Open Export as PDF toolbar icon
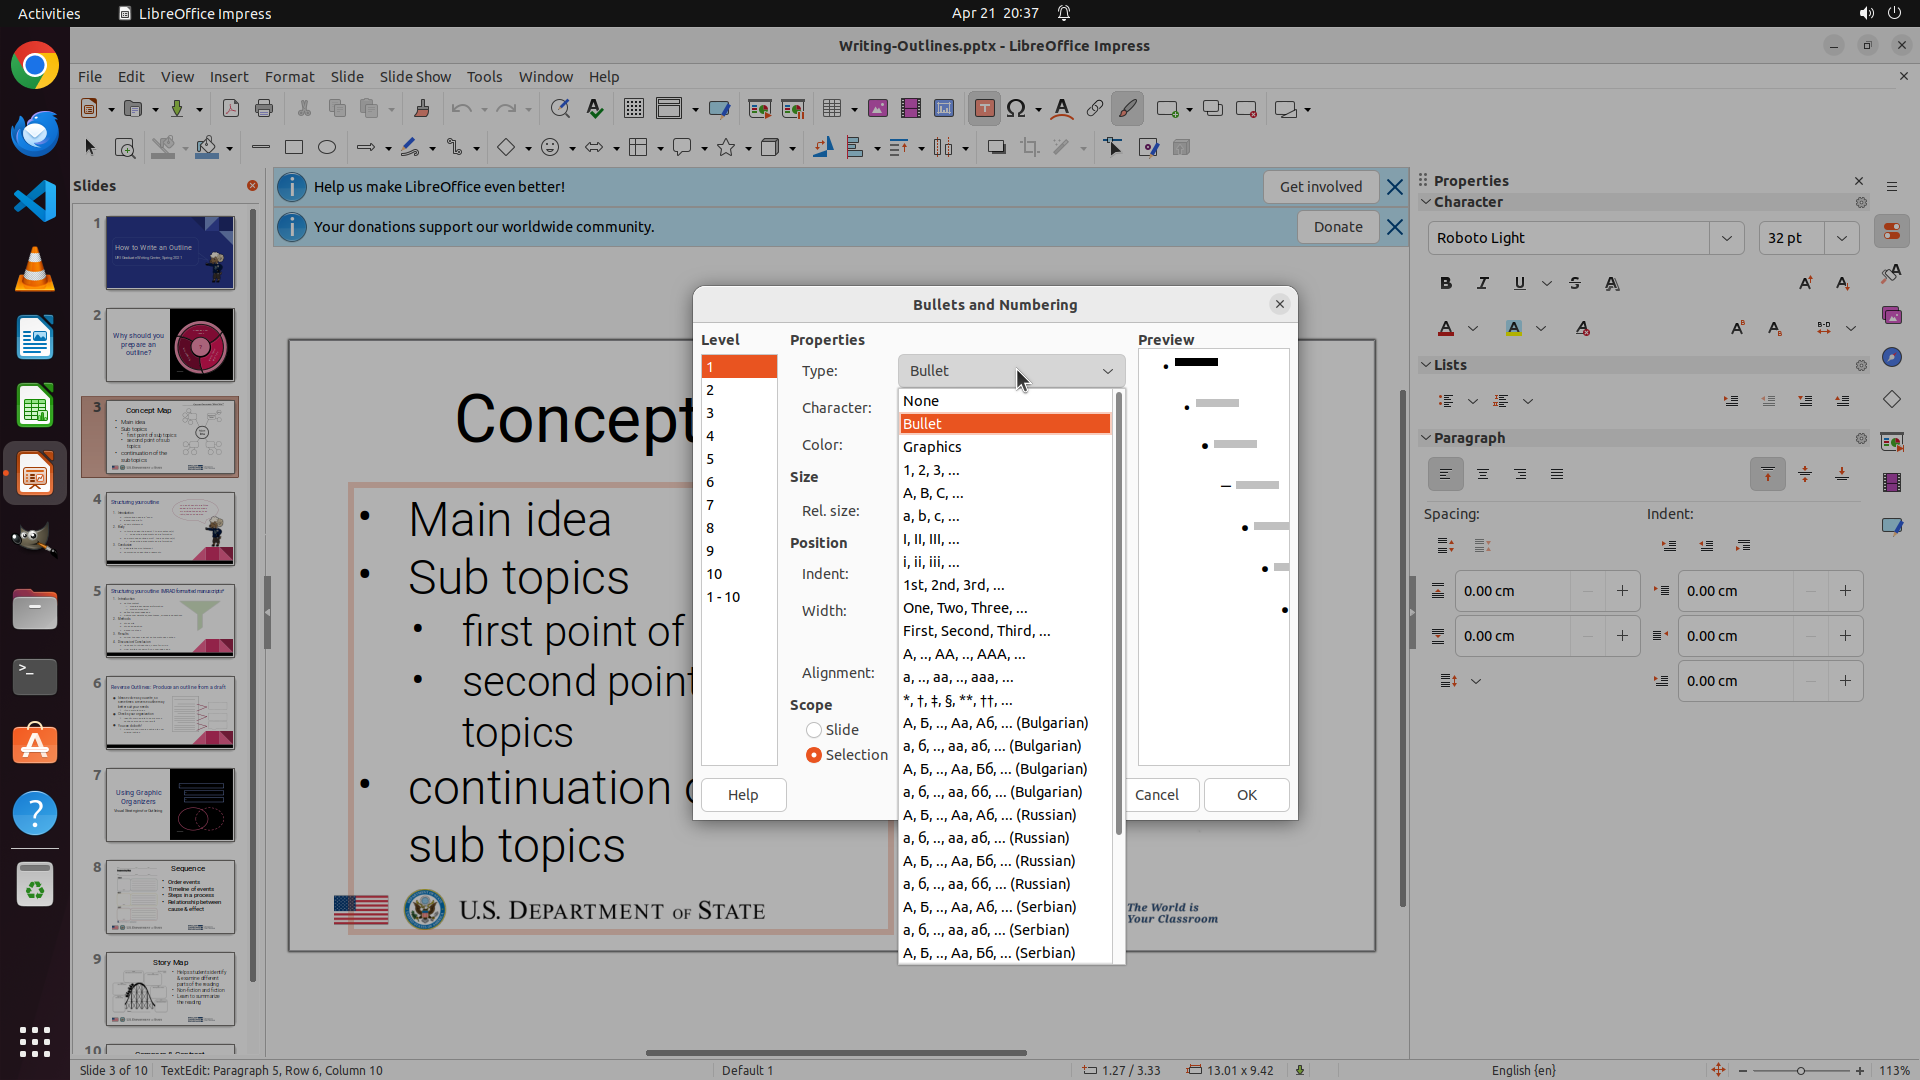This screenshot has width=1920, height=1080. pyautogui.click(x=231, y=109)
